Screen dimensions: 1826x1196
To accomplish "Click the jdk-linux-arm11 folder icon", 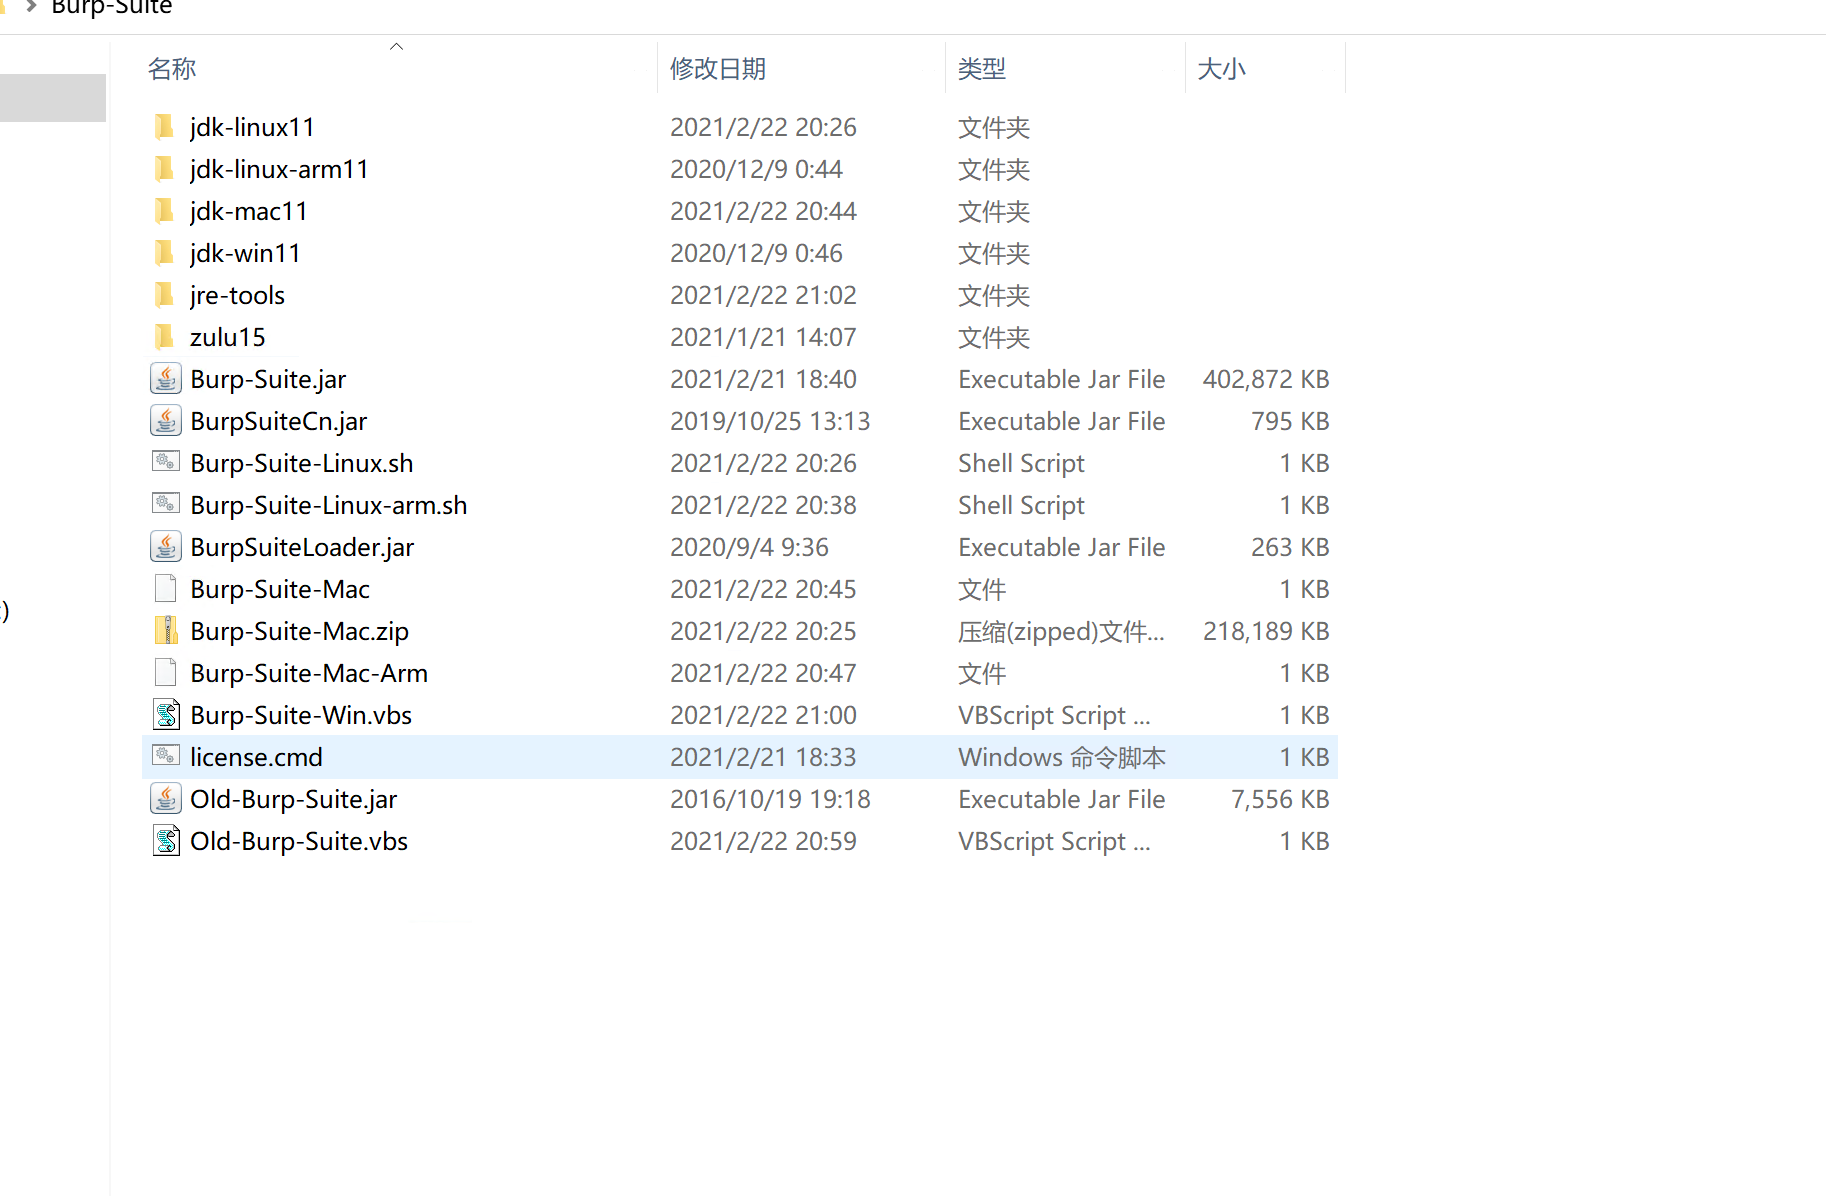I will 165,169.
